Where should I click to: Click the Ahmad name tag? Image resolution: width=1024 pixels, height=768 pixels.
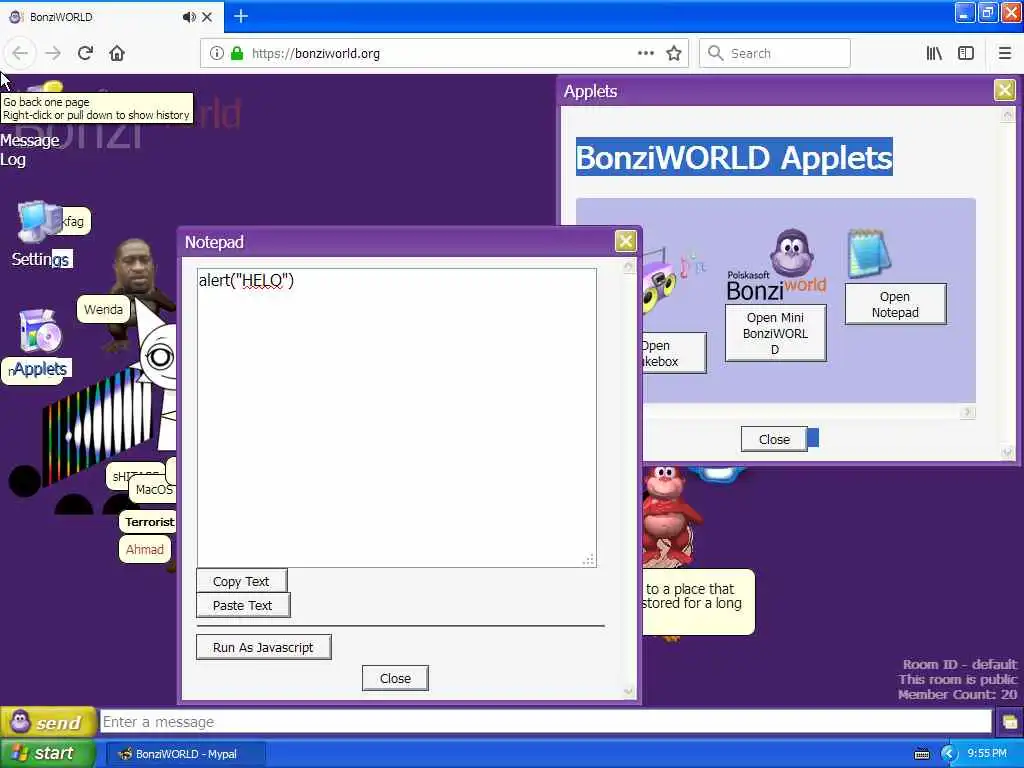point(144,549)
